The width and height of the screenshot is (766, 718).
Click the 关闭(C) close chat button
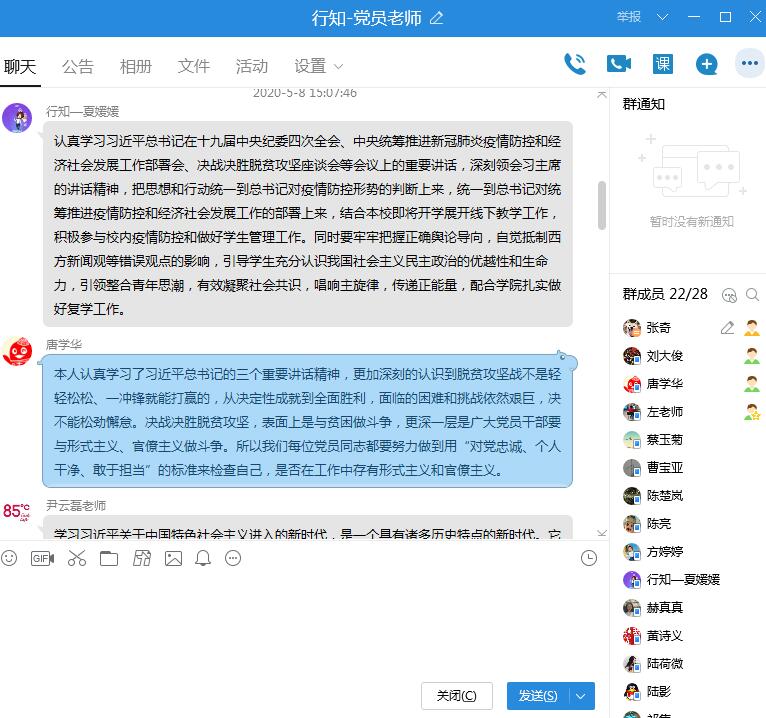(x=456, y=696)
